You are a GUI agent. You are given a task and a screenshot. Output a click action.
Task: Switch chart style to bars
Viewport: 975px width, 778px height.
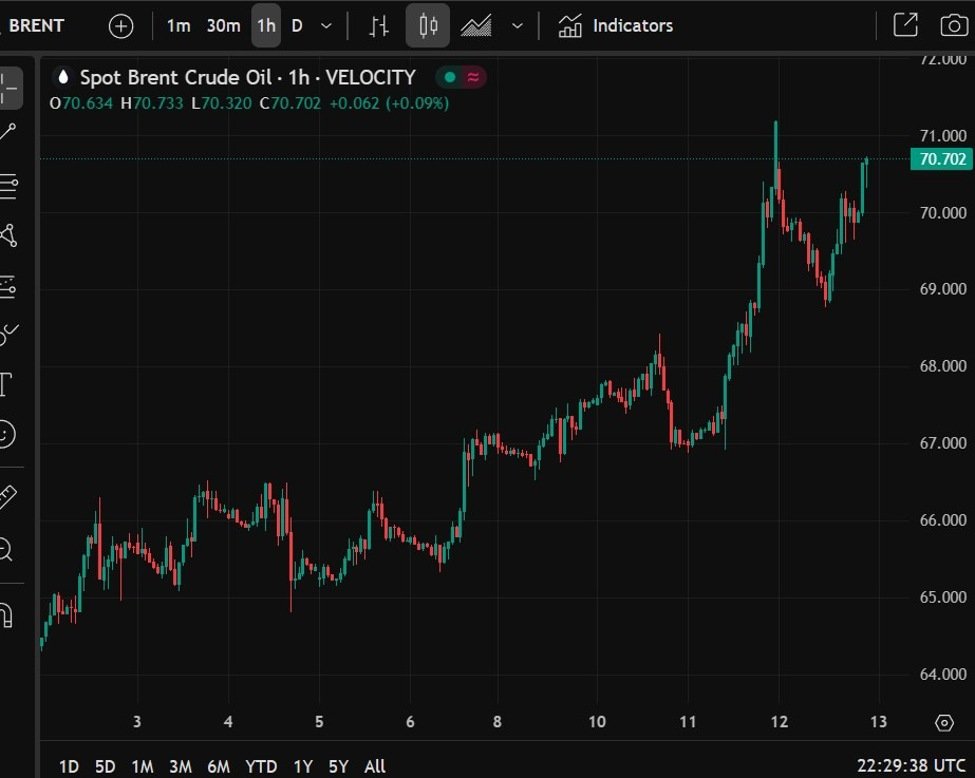(x=378, y=26)
